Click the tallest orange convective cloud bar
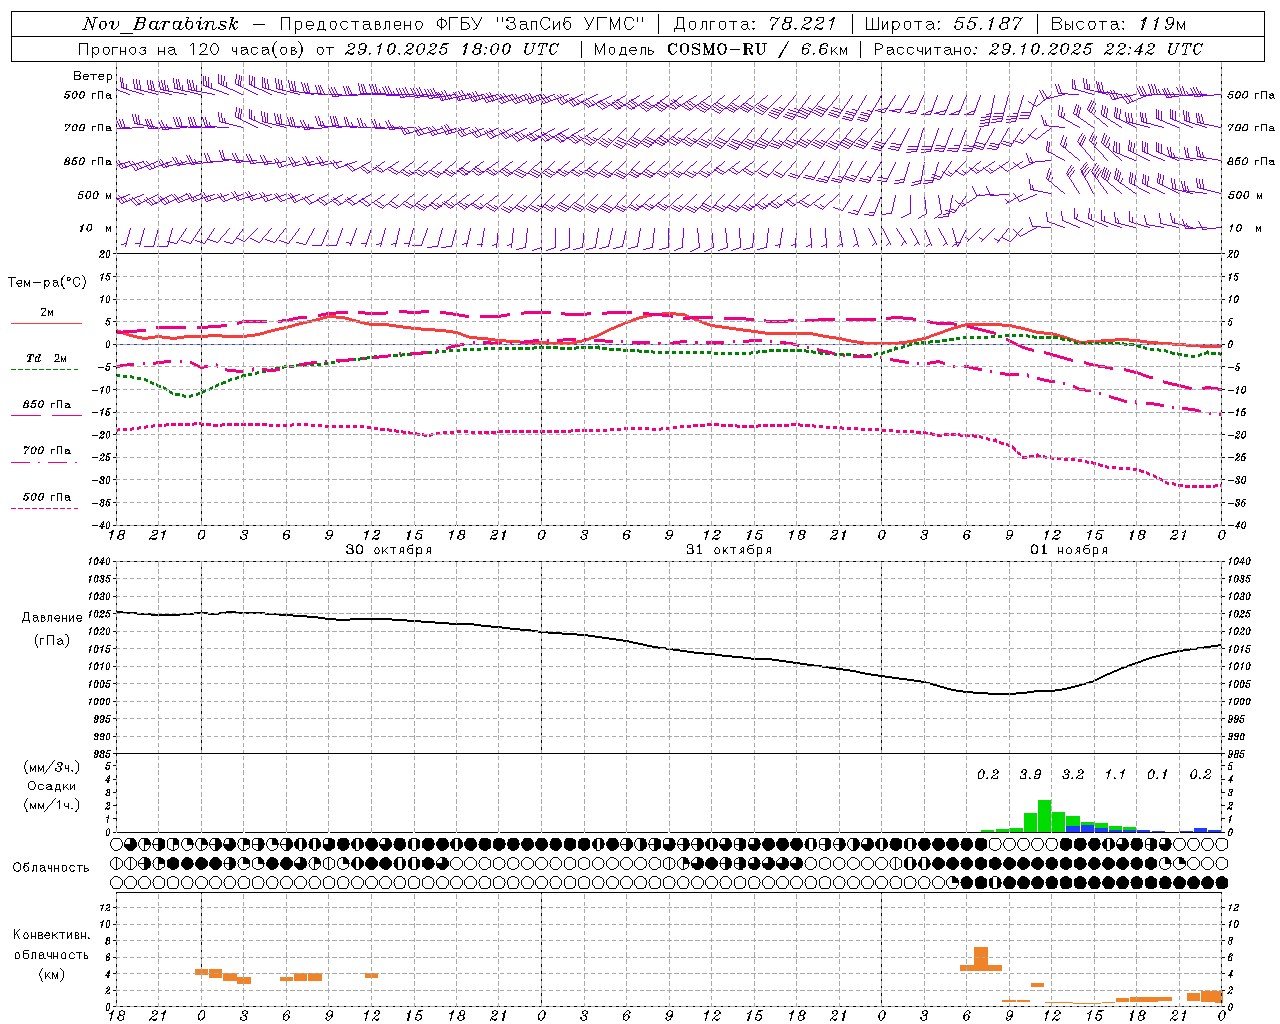The image size is (1280, 1024). 981,959
